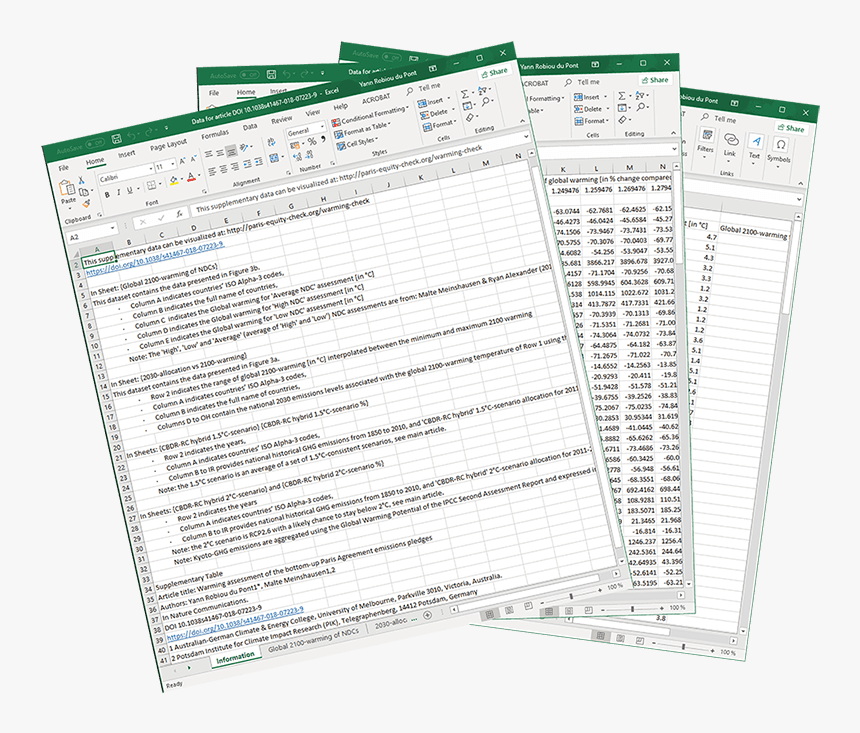Screen dimensions: 860x733
Task: Open the font size 11 dropdown in the front window
Action: click(x=173, y=164)
